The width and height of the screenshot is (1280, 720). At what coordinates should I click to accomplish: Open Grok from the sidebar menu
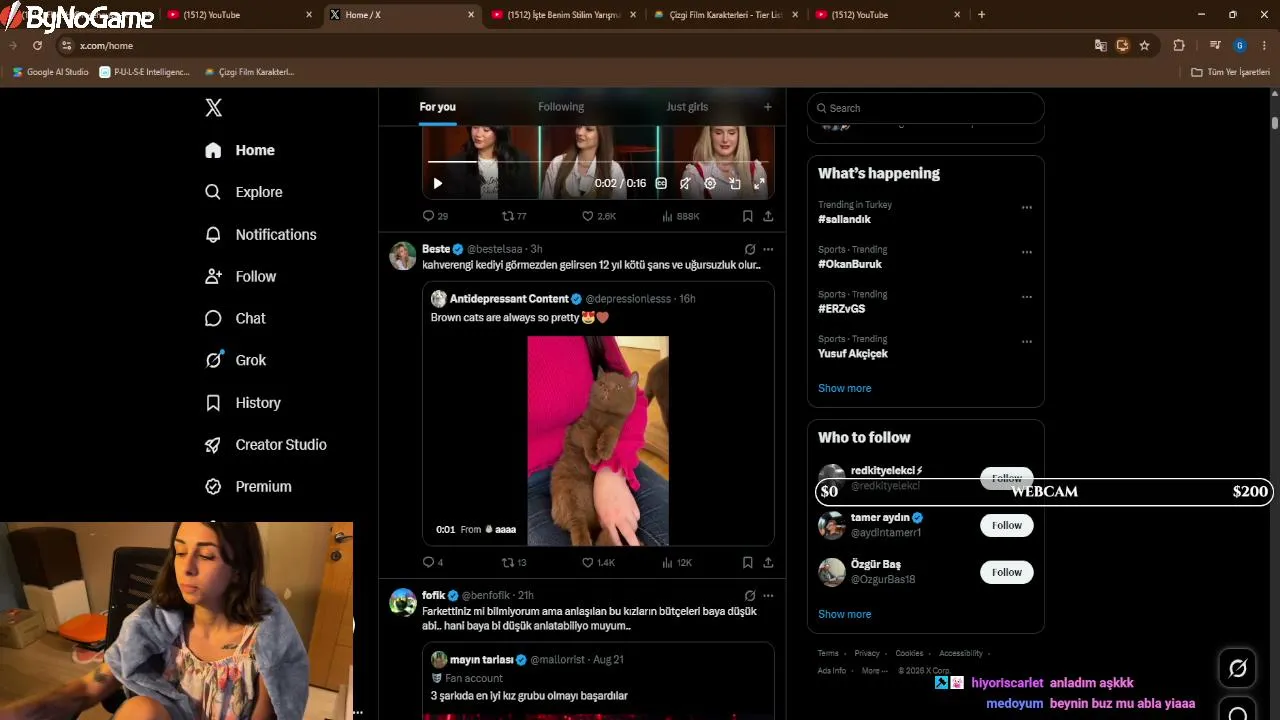(236, 360)
